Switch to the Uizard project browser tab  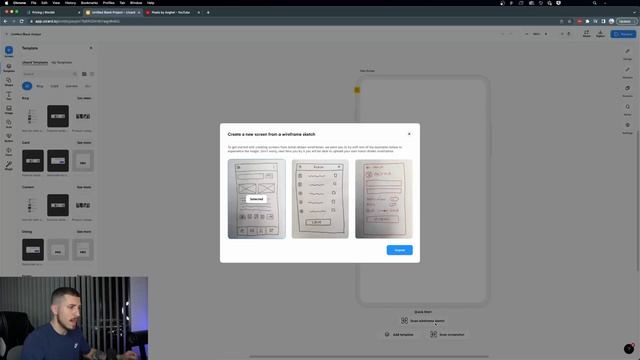(112, 12)
